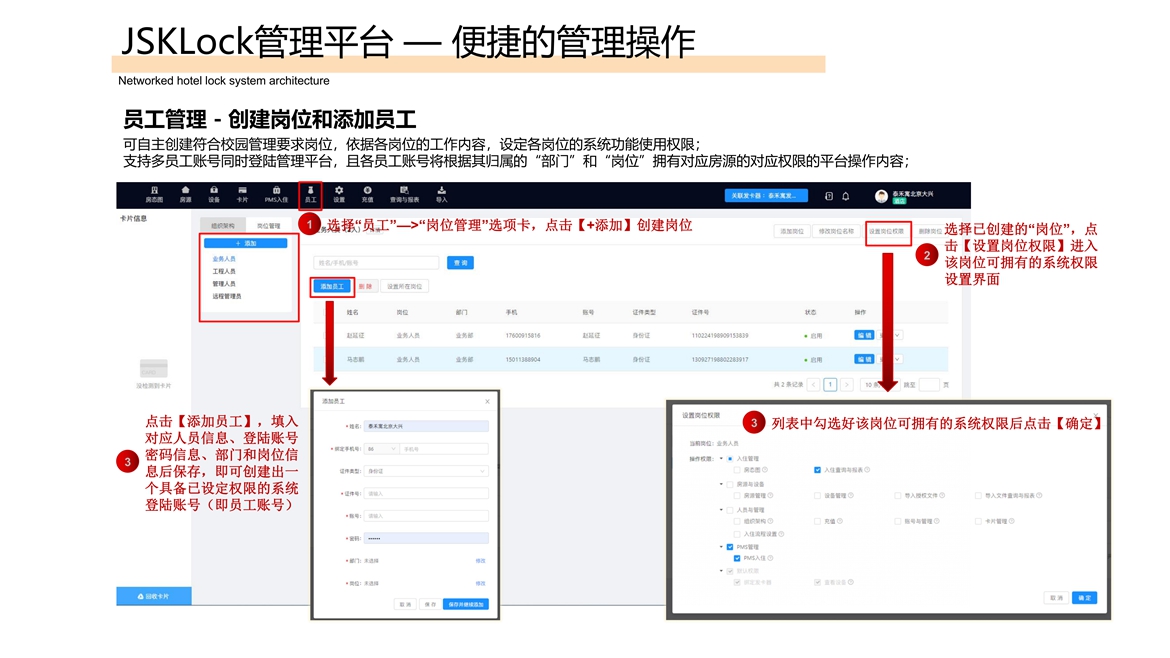The width and height of the screenshot is (1170, 658).
Task: Open the 导入 import icon
Action: pos(441,194)
